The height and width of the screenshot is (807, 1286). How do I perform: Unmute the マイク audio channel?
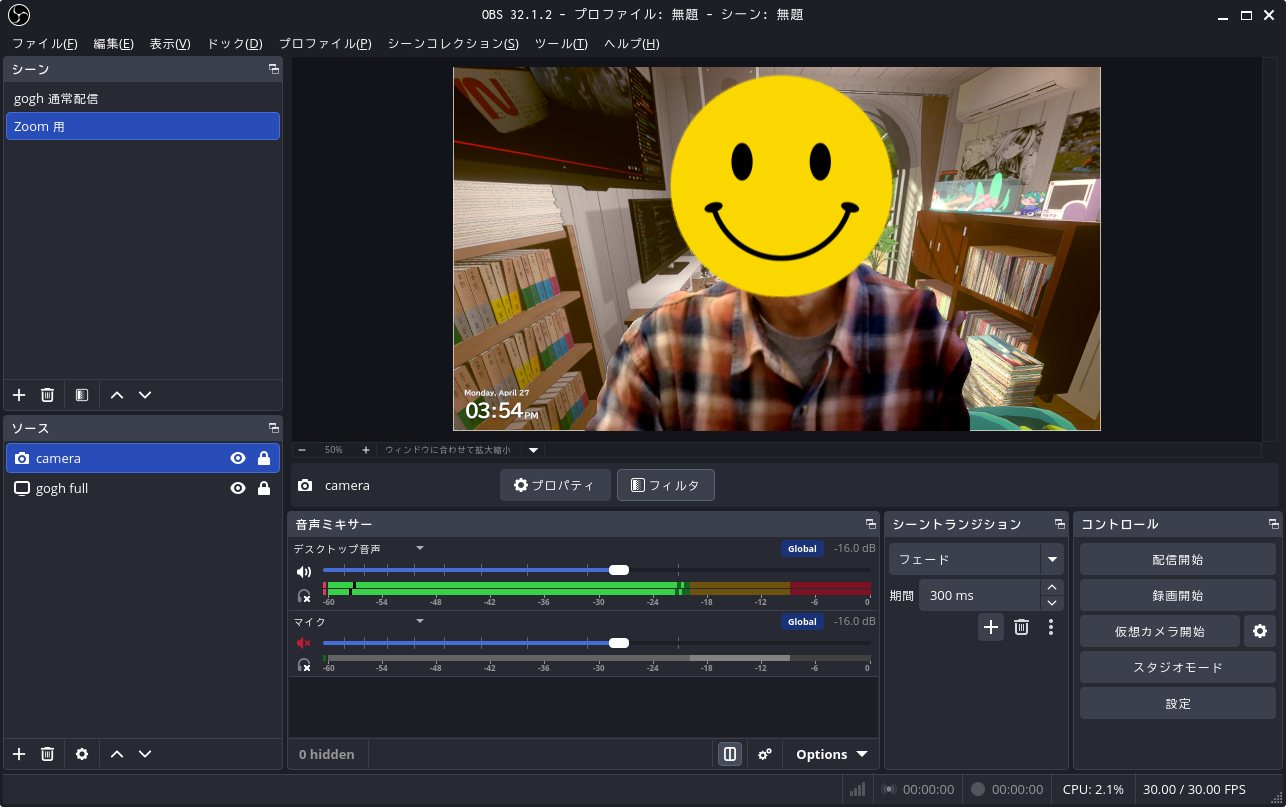(x=304, y=643)
